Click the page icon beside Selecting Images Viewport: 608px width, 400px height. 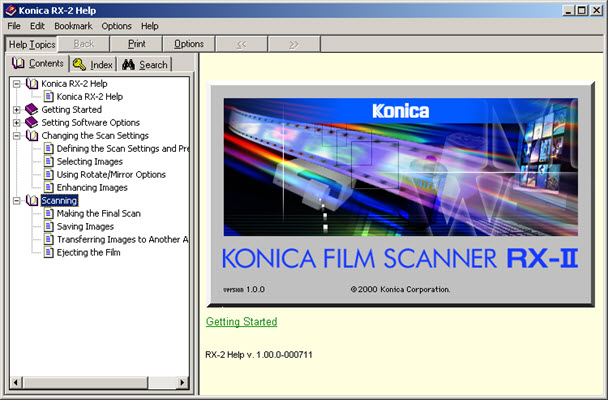[48, 162]
